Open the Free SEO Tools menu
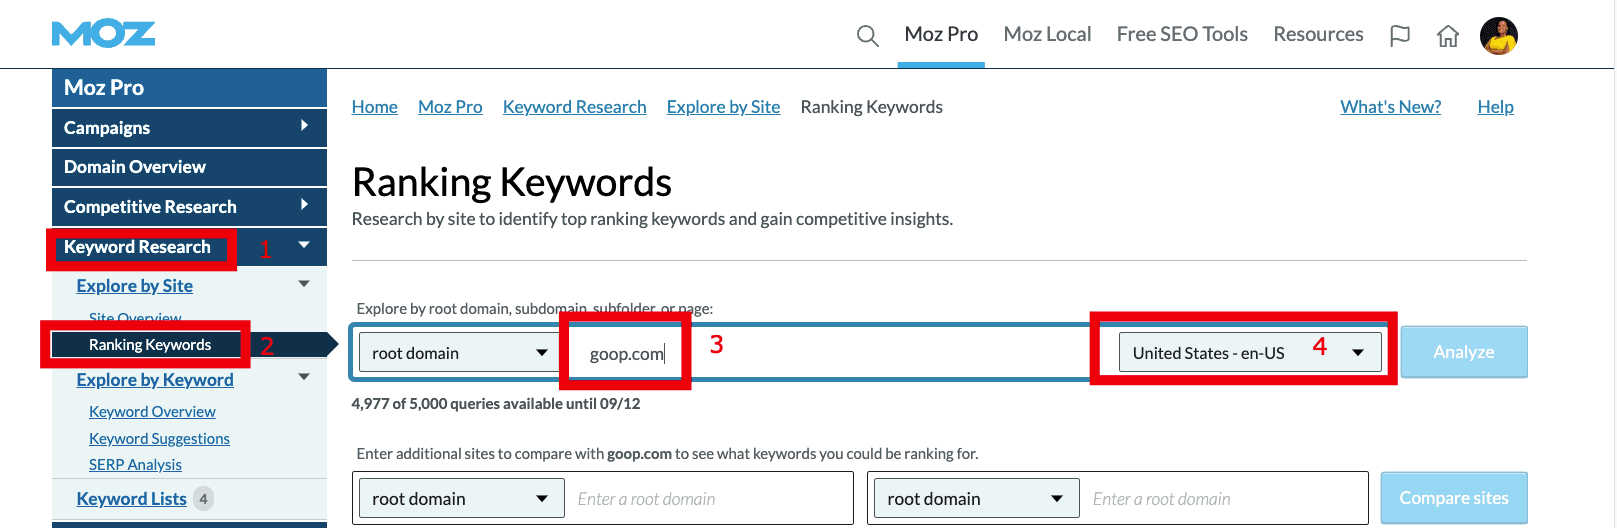Viewport: 1617px width, 528px height. pos(1182,35)
